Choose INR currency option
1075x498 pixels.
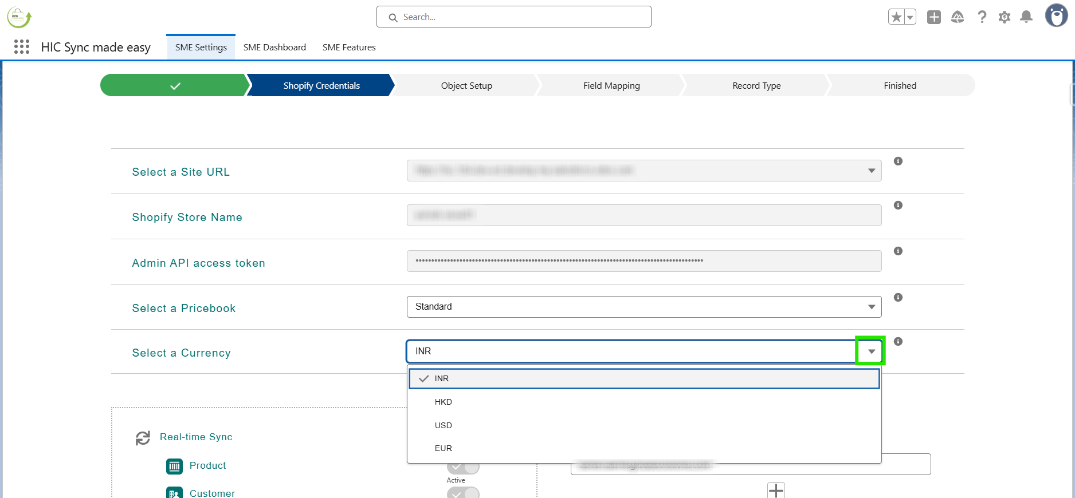(644, 379)
